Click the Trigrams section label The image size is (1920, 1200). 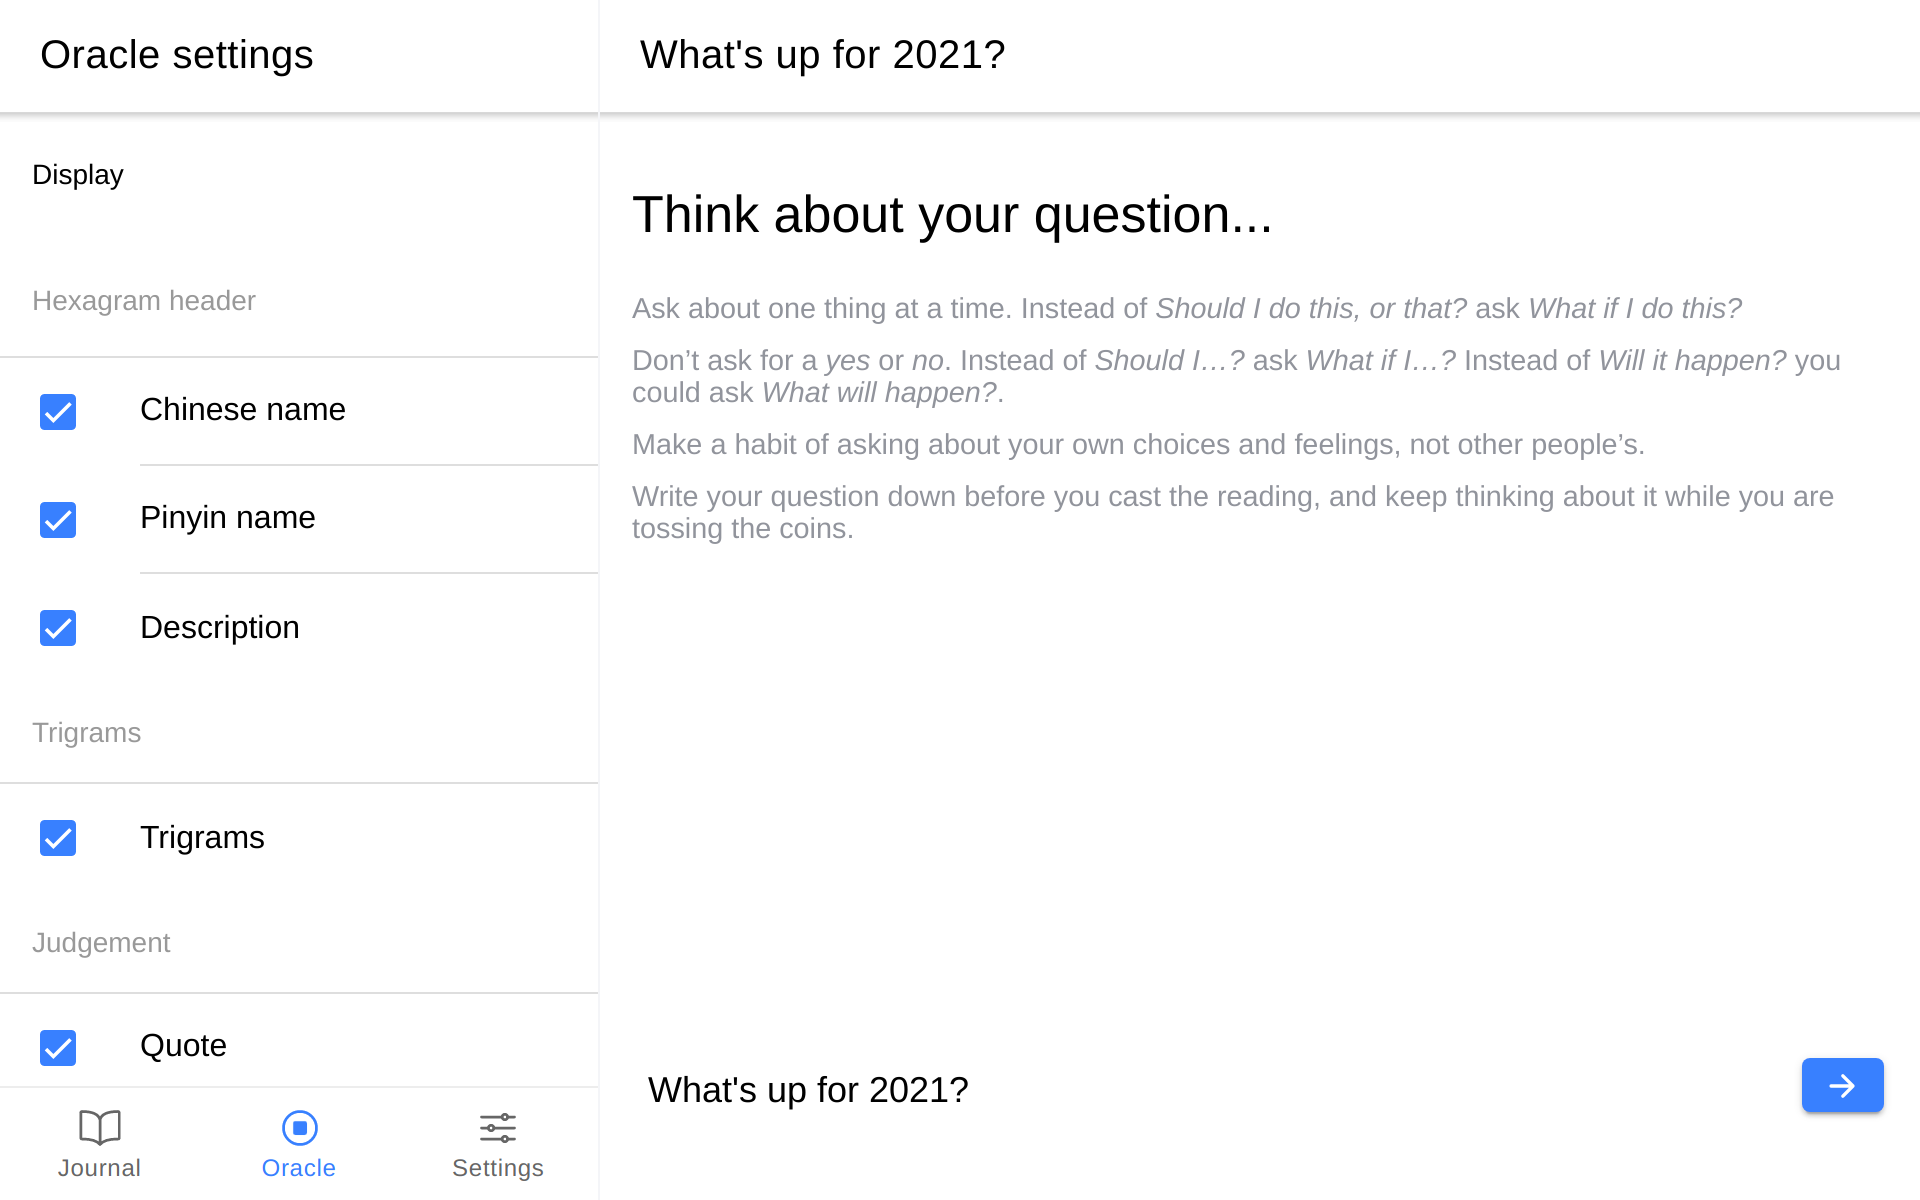click(x=86, y=733)
